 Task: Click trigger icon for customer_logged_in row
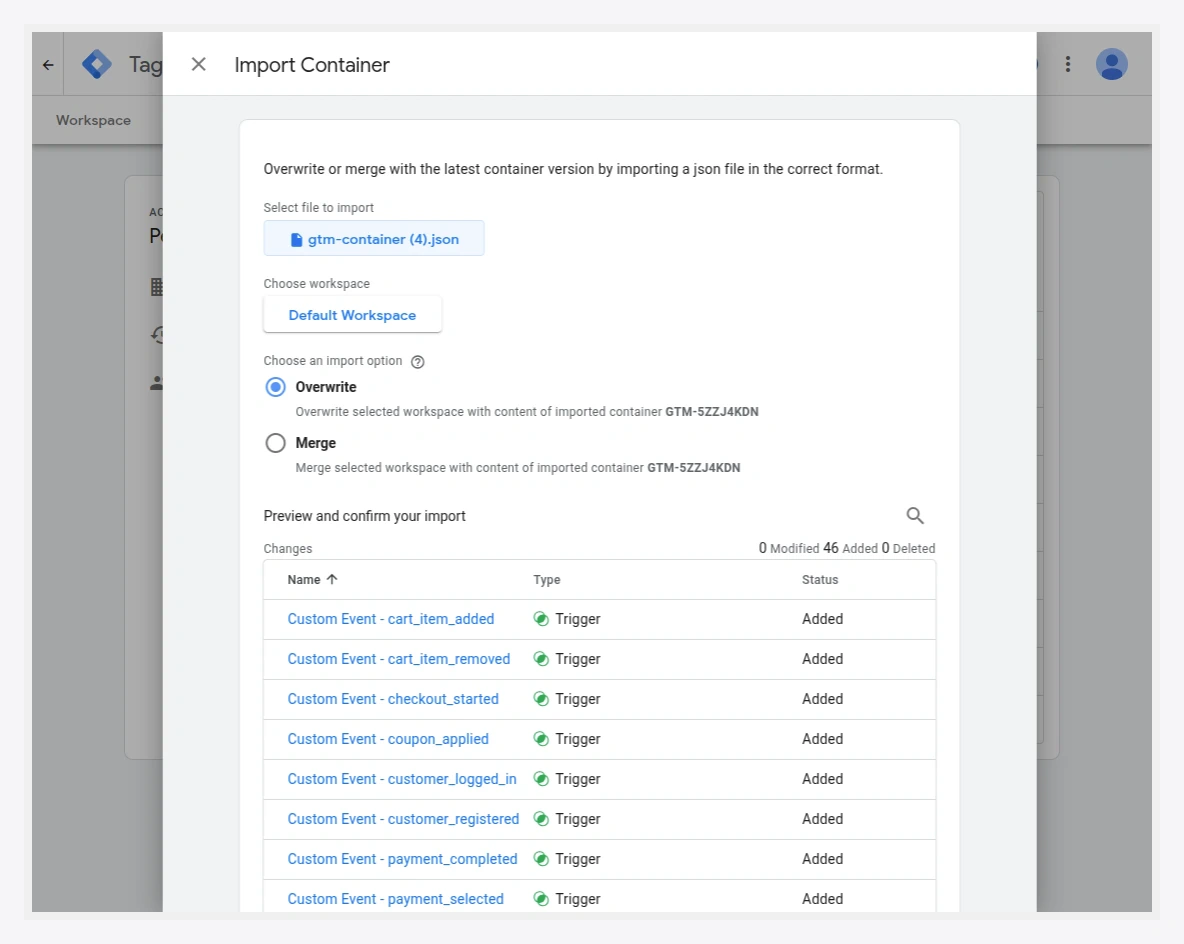[541, 779]
